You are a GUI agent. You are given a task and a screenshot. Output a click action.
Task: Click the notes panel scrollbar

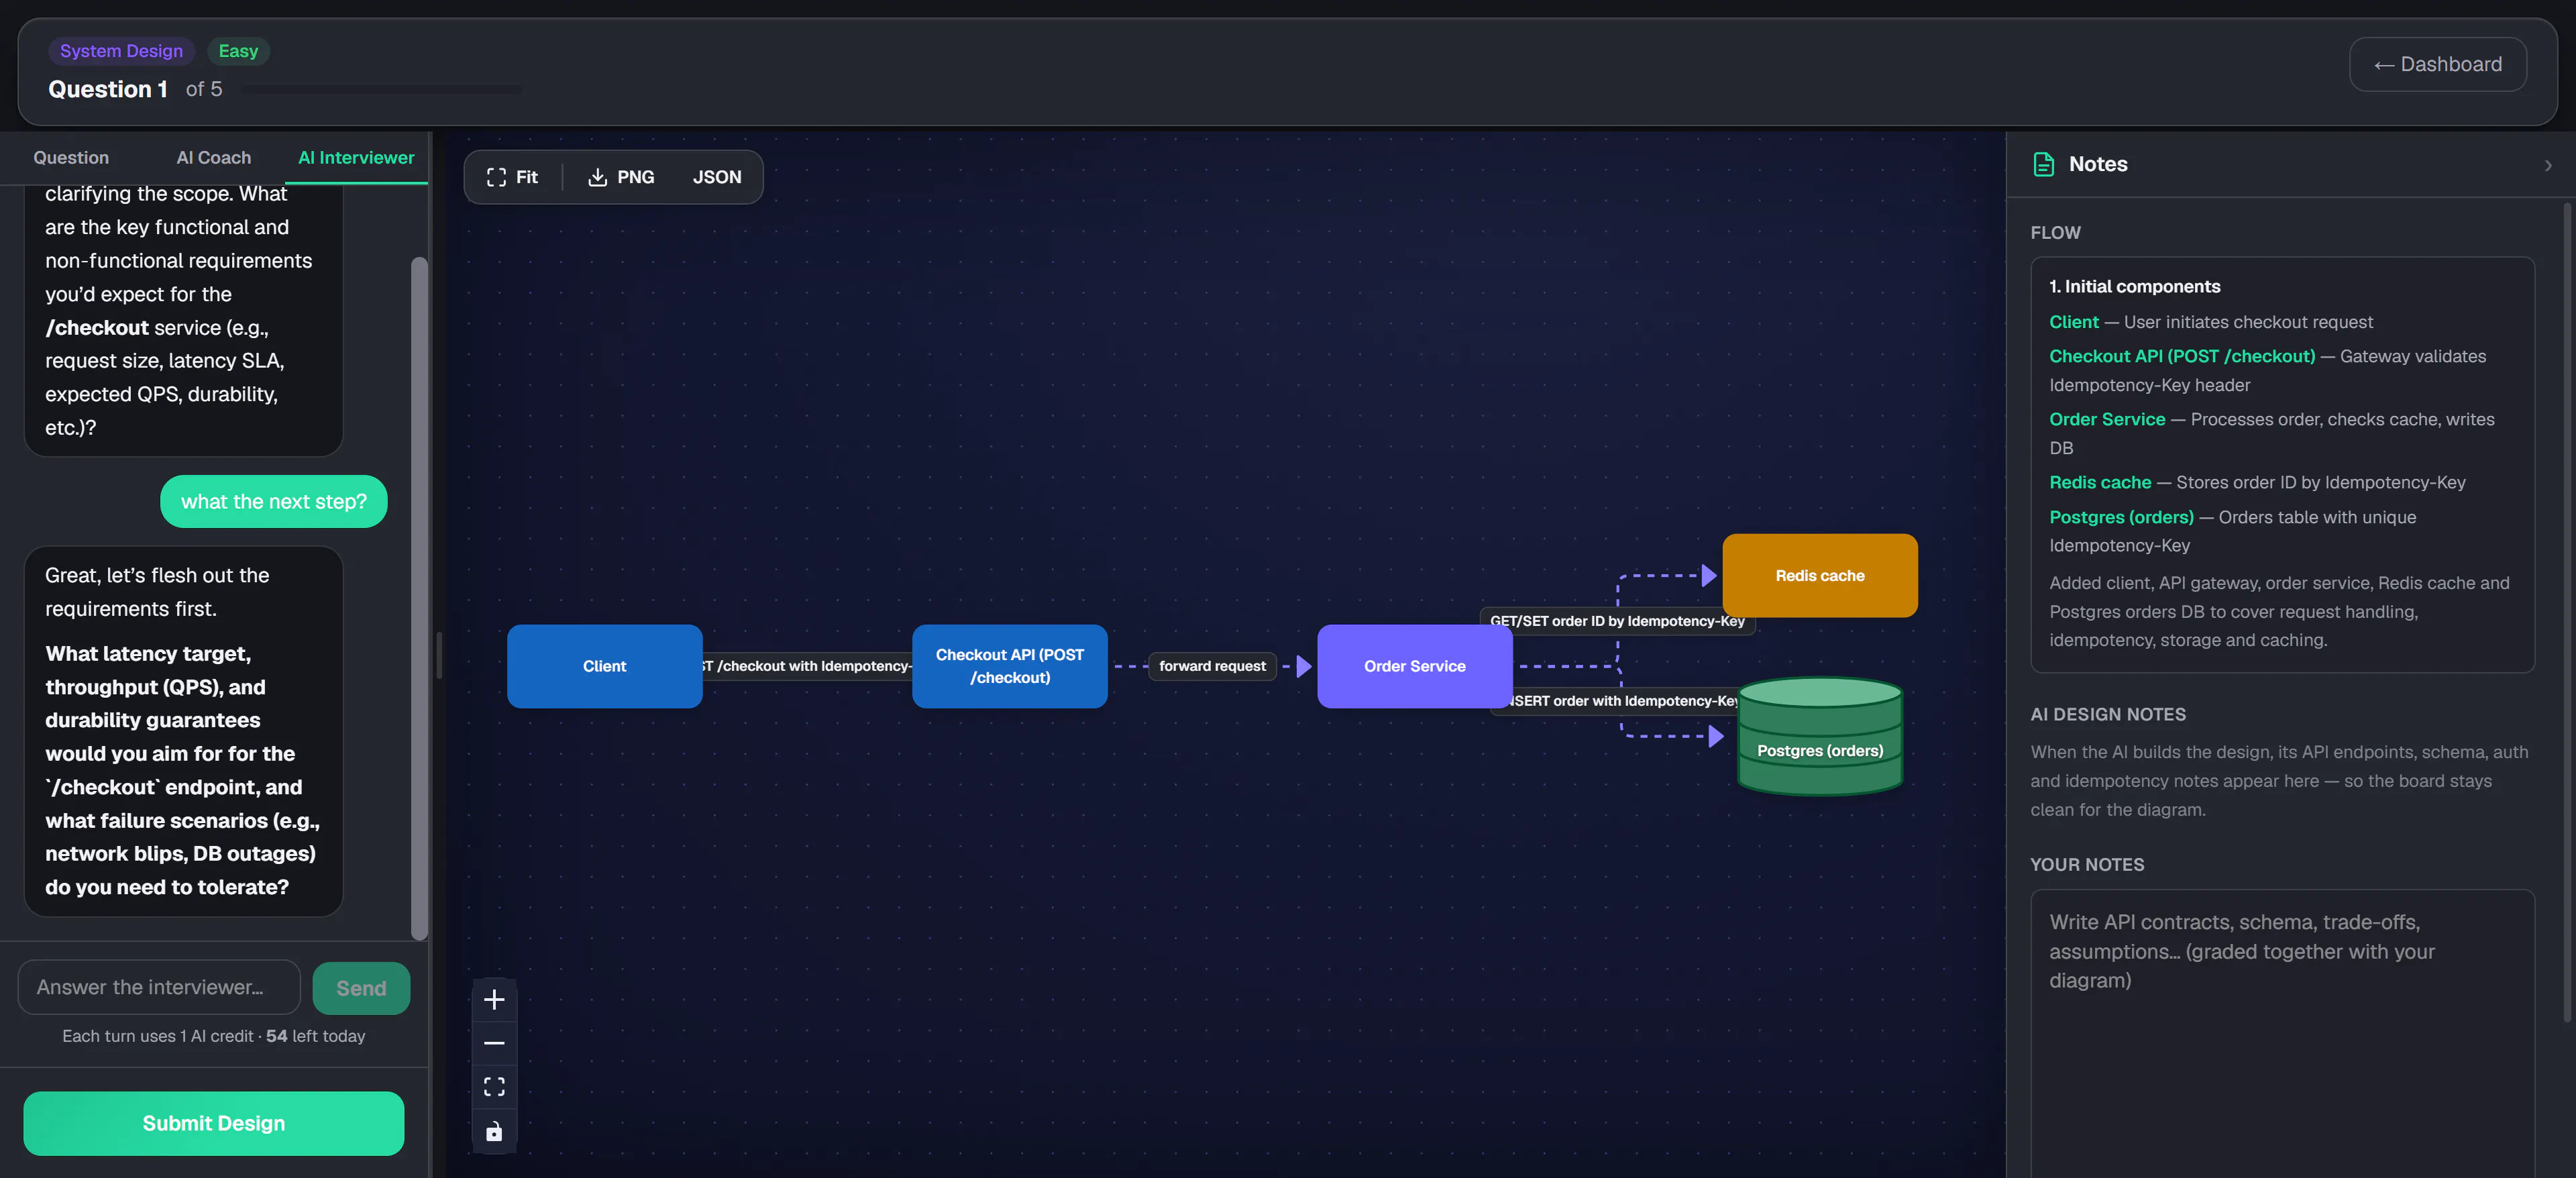[2568, 612]
